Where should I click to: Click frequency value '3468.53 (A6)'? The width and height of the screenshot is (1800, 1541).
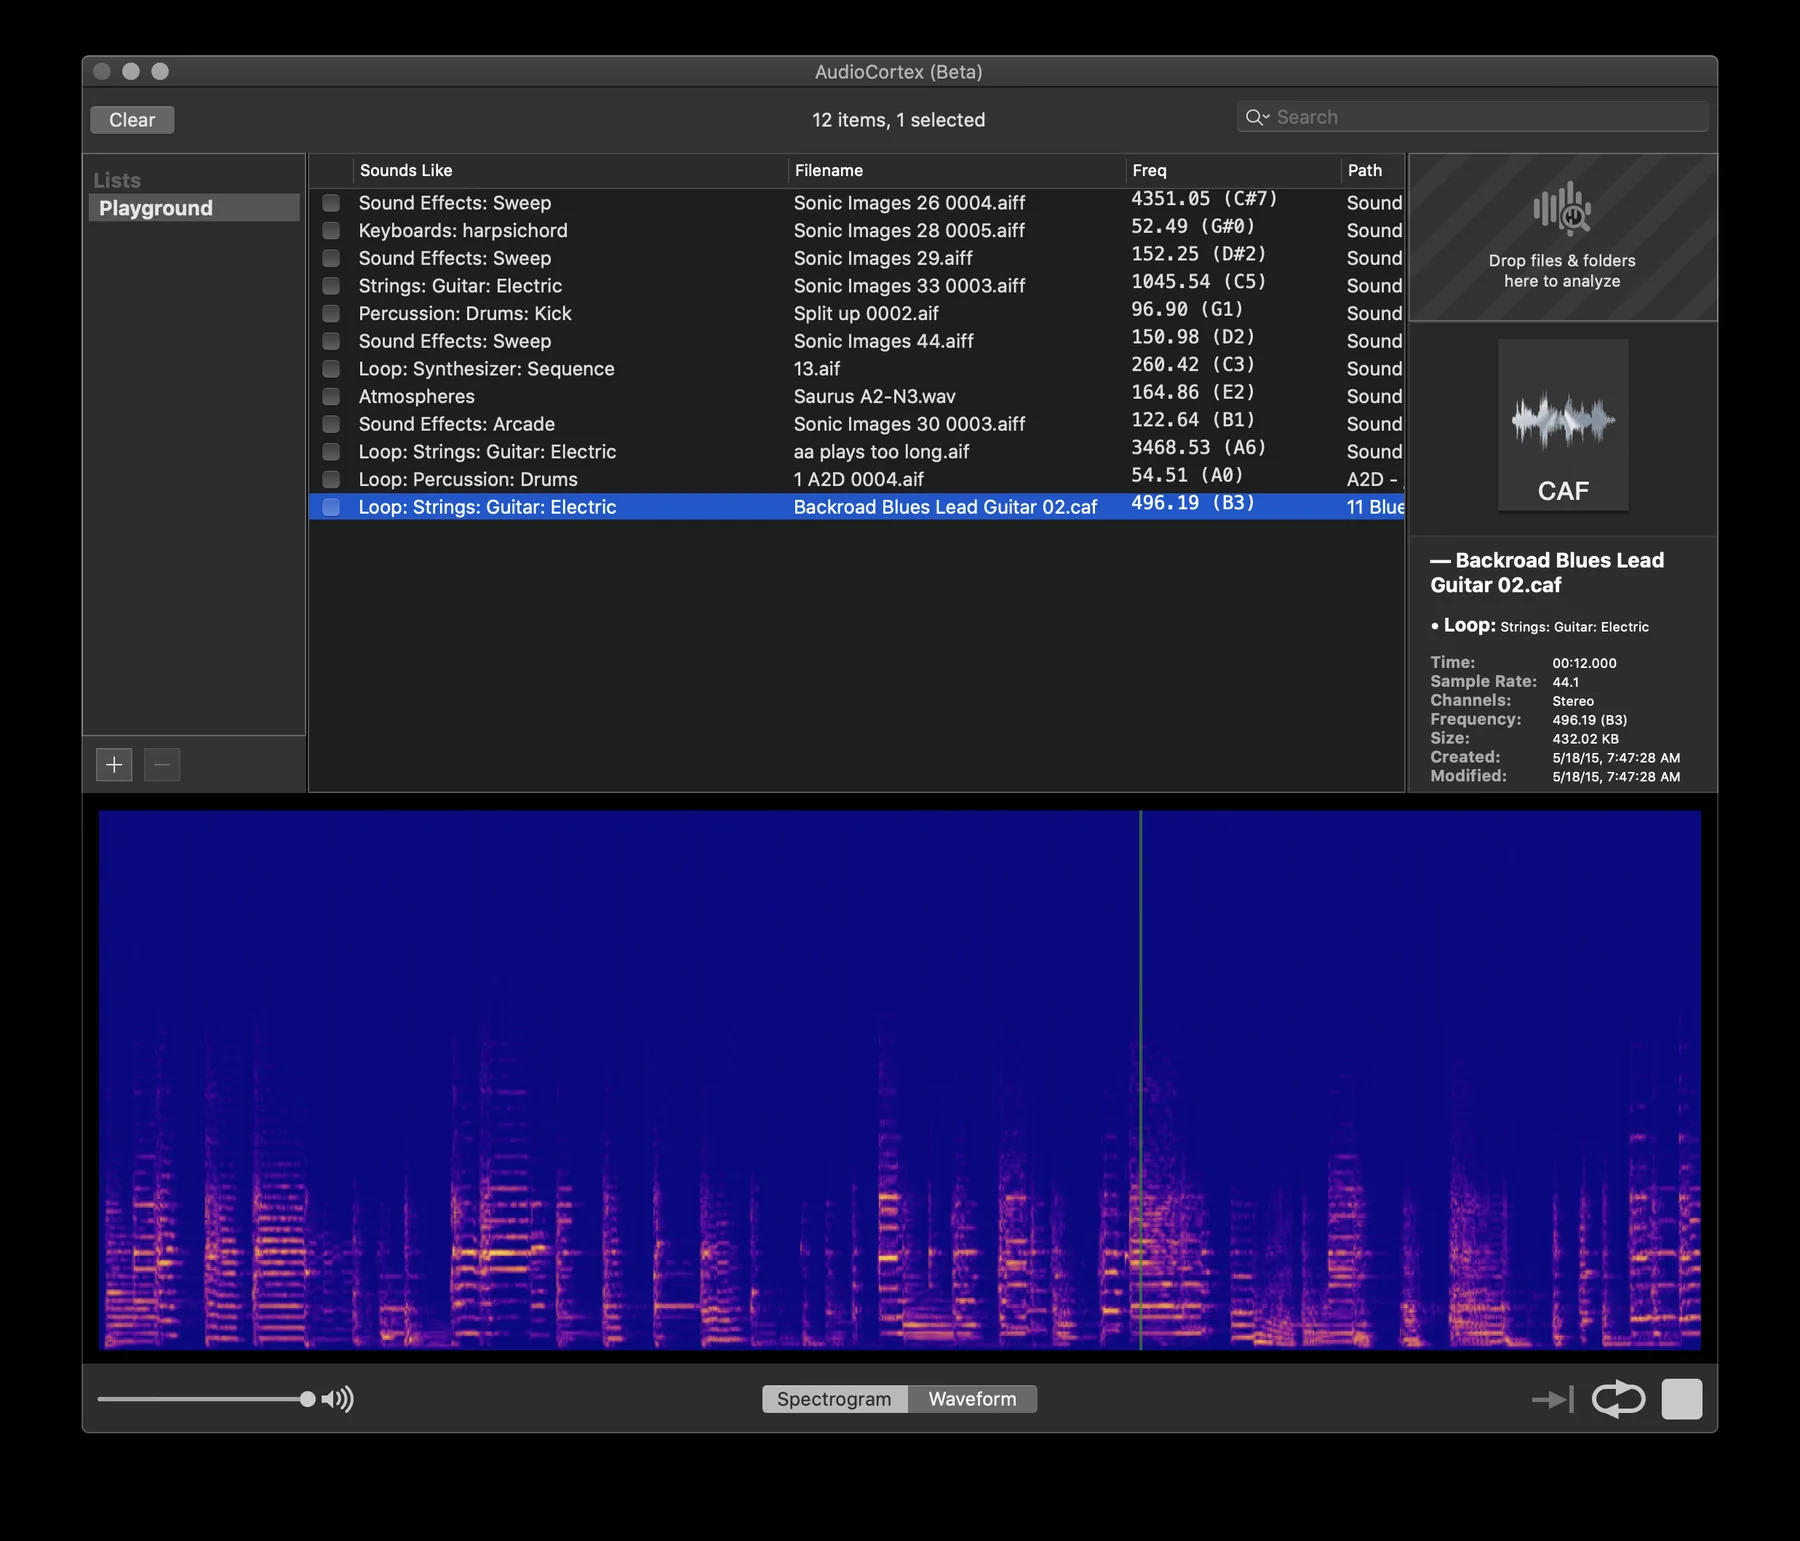pos(1199,448)
